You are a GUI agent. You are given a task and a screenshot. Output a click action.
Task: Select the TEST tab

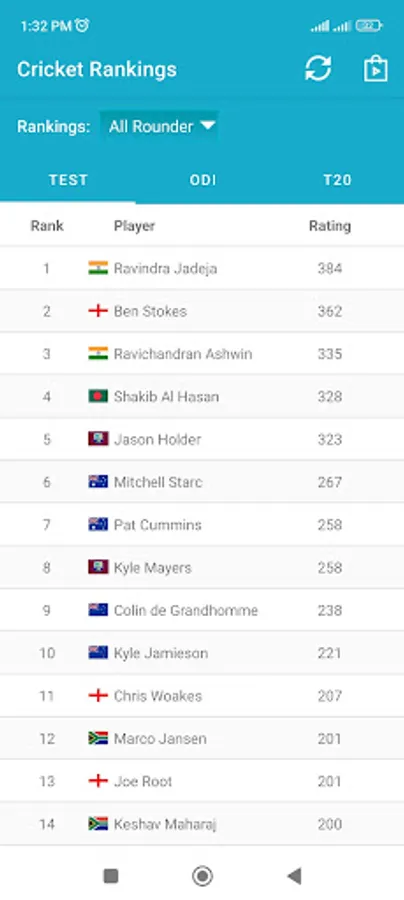[x=68, y=180]
